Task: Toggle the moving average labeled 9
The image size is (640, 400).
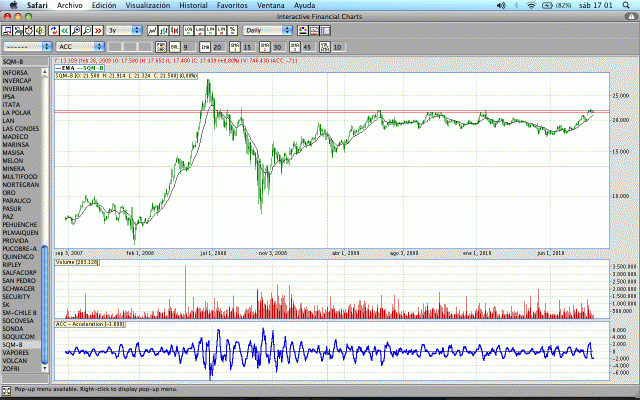Action: pos(185,47)
